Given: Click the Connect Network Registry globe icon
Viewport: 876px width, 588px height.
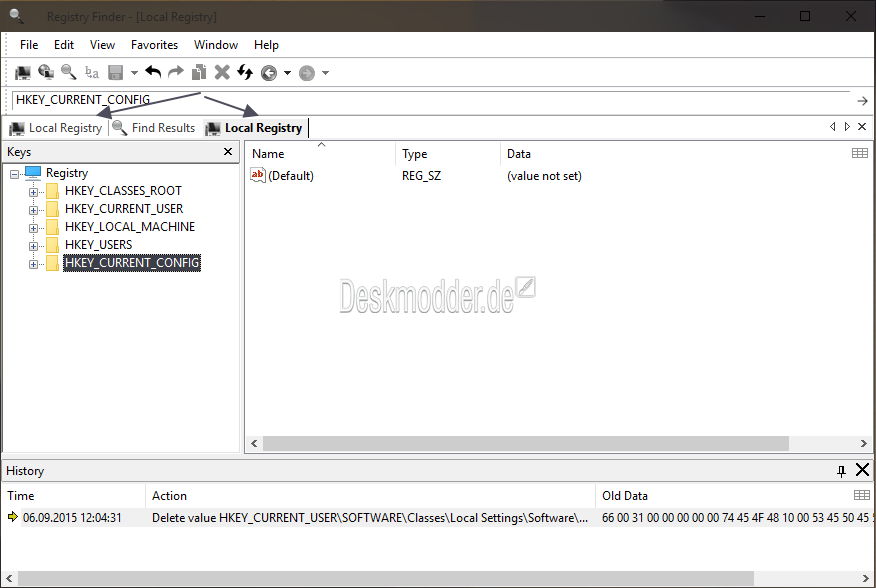Looking at the screenshot, I should [x=46, y=72].
